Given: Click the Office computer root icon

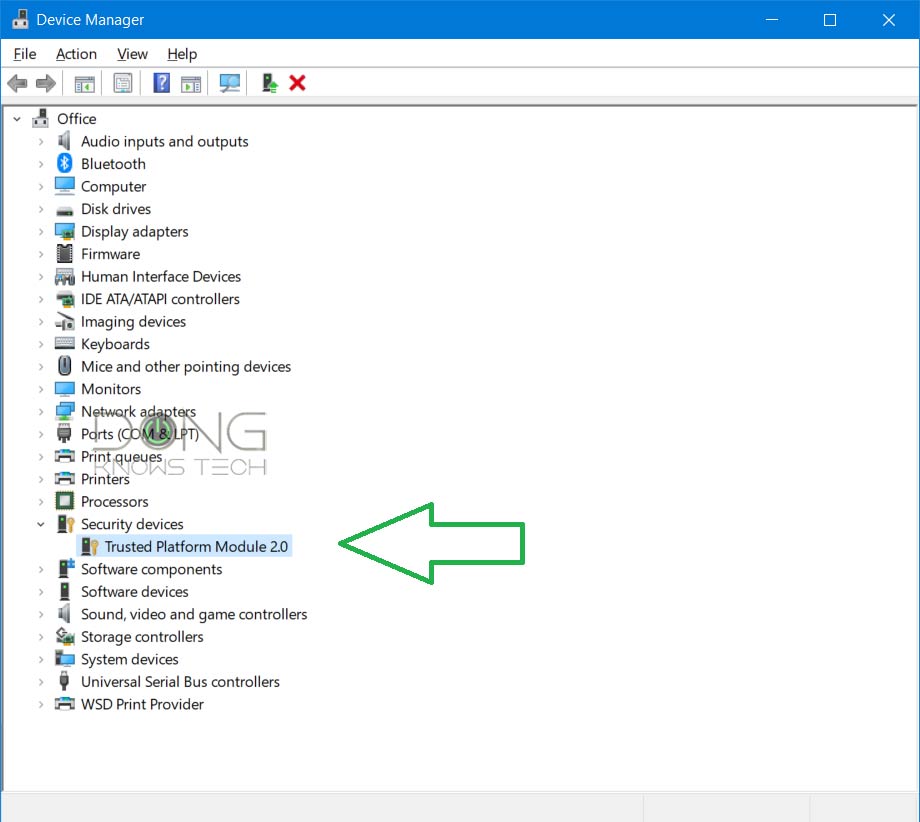Looking at the screenshot, I should 40,118.
